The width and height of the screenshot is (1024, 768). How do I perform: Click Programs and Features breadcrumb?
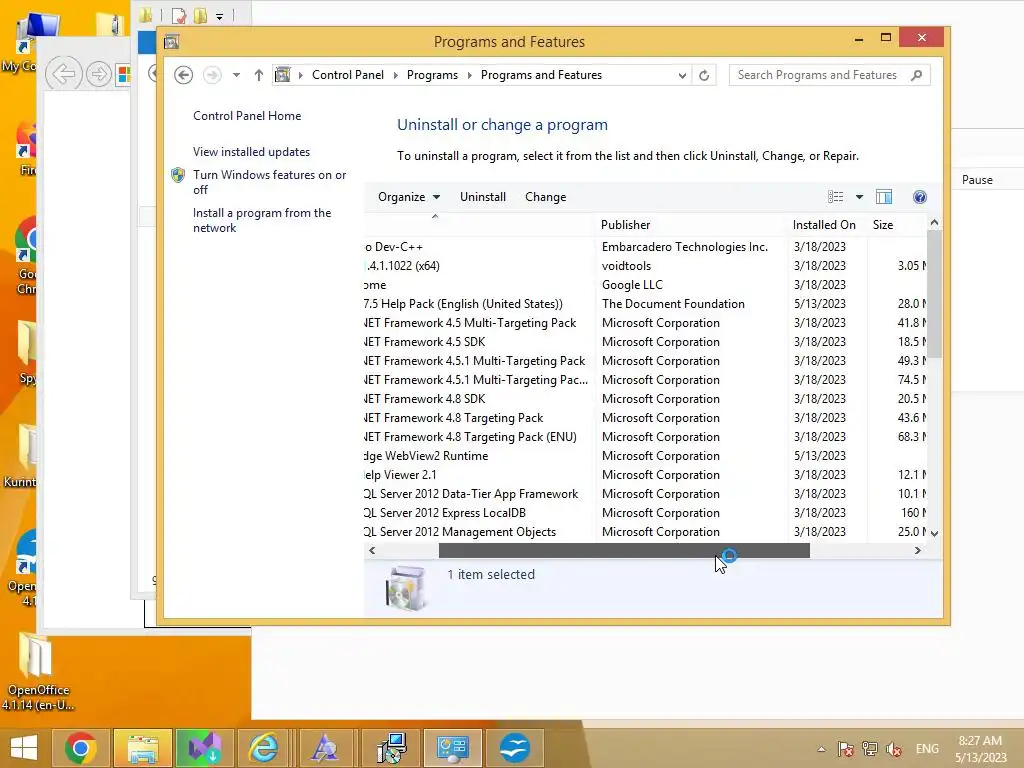point(541,75)
